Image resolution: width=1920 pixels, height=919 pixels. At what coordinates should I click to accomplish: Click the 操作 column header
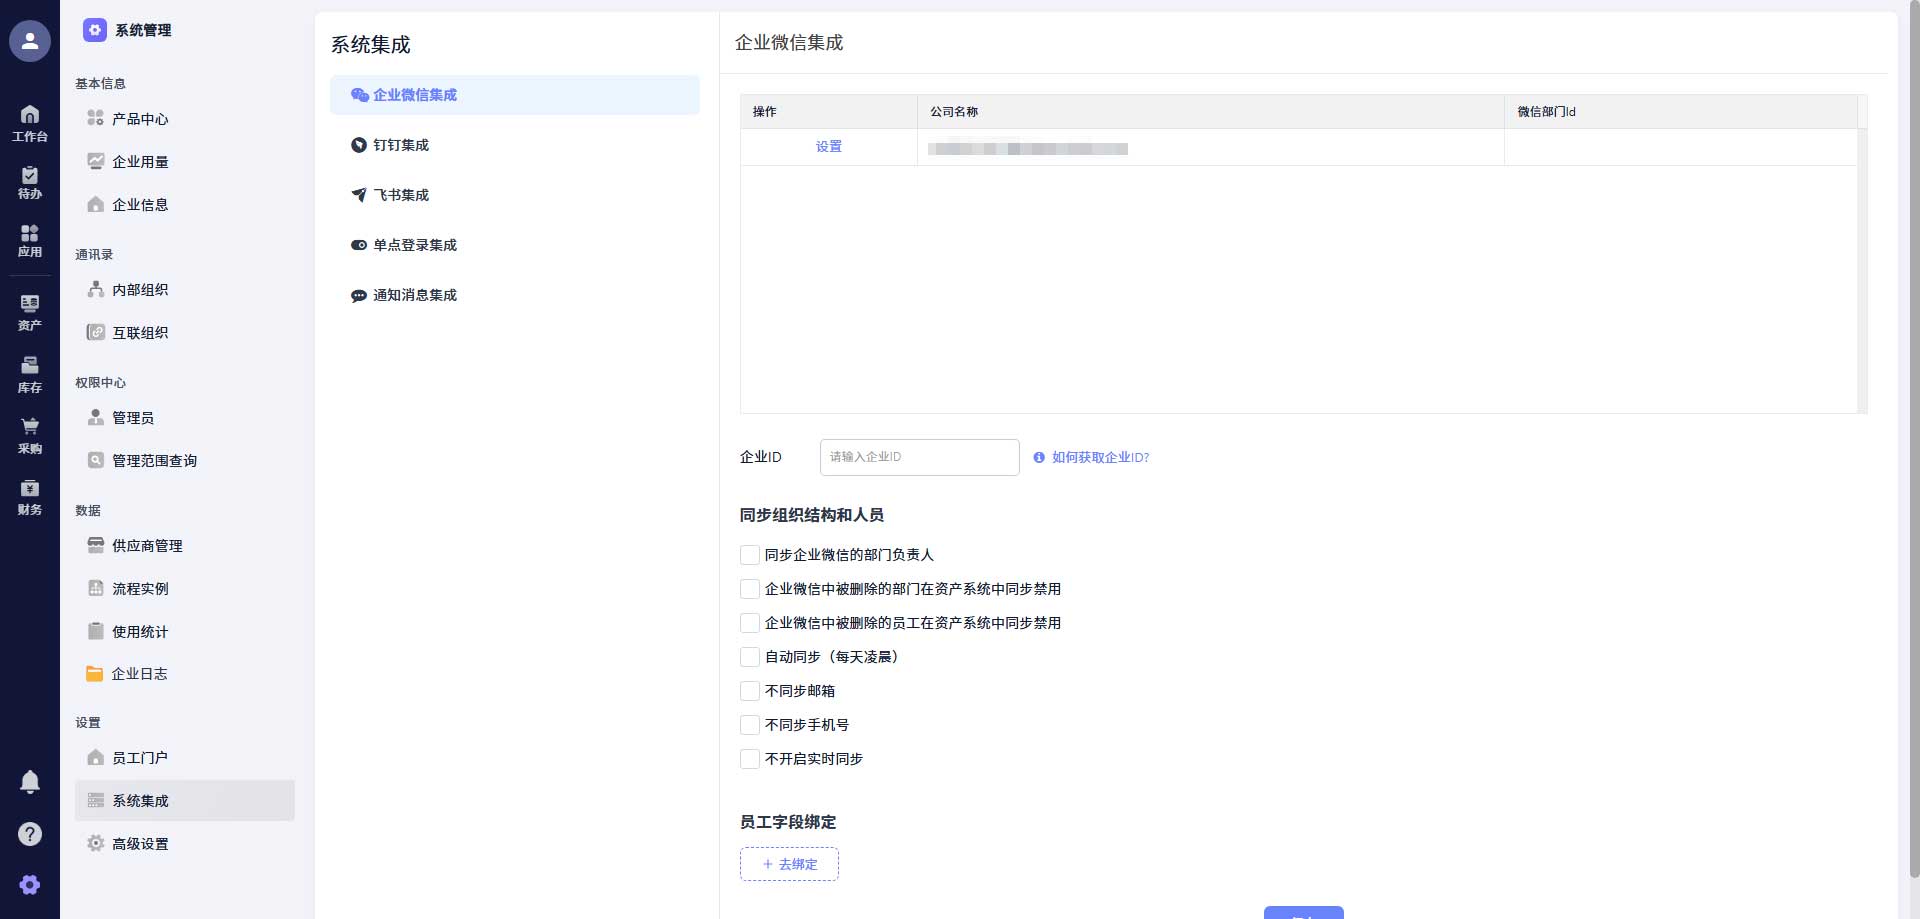pyautogui.click(x=829, y=112)
